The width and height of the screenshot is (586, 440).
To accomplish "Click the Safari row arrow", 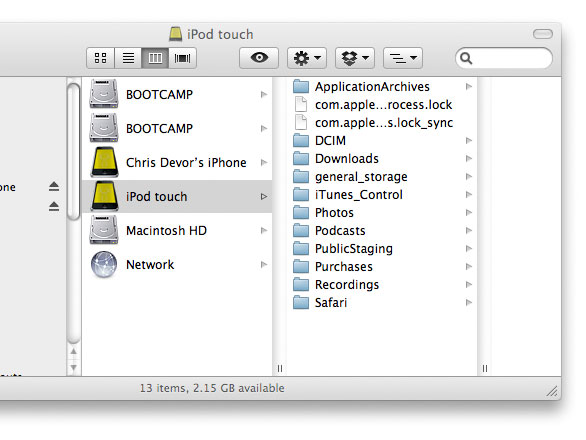I will pos(469,302).
